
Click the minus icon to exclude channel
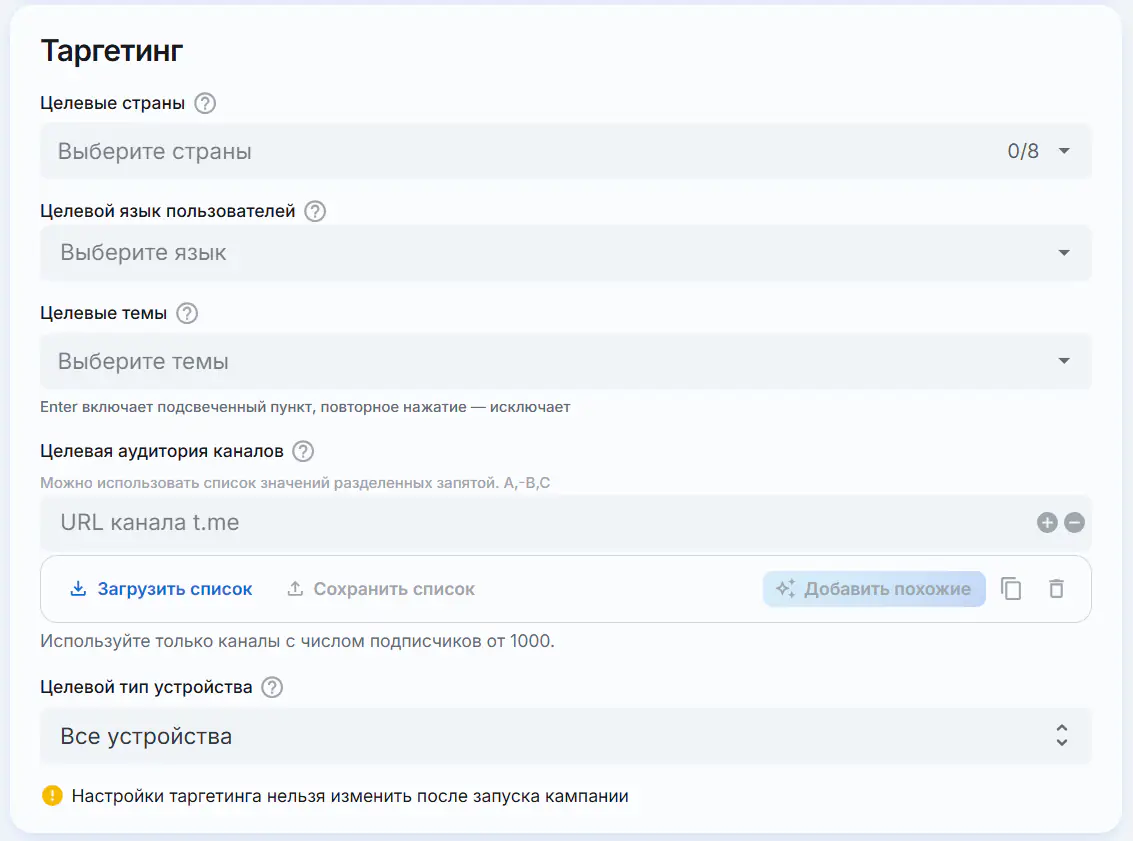coord(1074,522)
